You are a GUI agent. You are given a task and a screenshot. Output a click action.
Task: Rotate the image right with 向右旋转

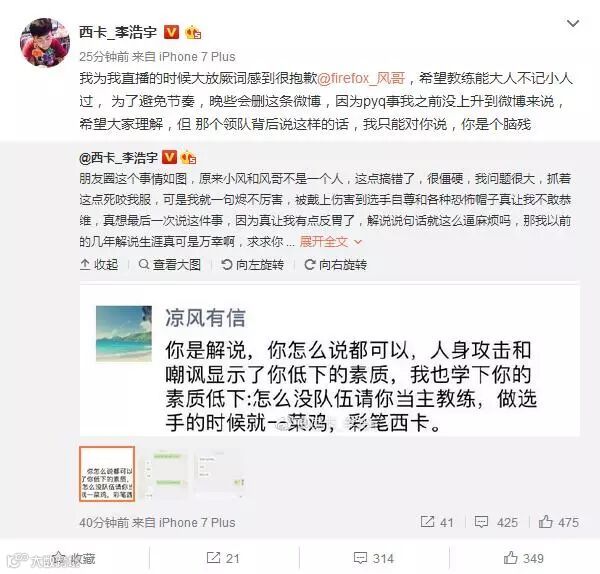point(336,264)
